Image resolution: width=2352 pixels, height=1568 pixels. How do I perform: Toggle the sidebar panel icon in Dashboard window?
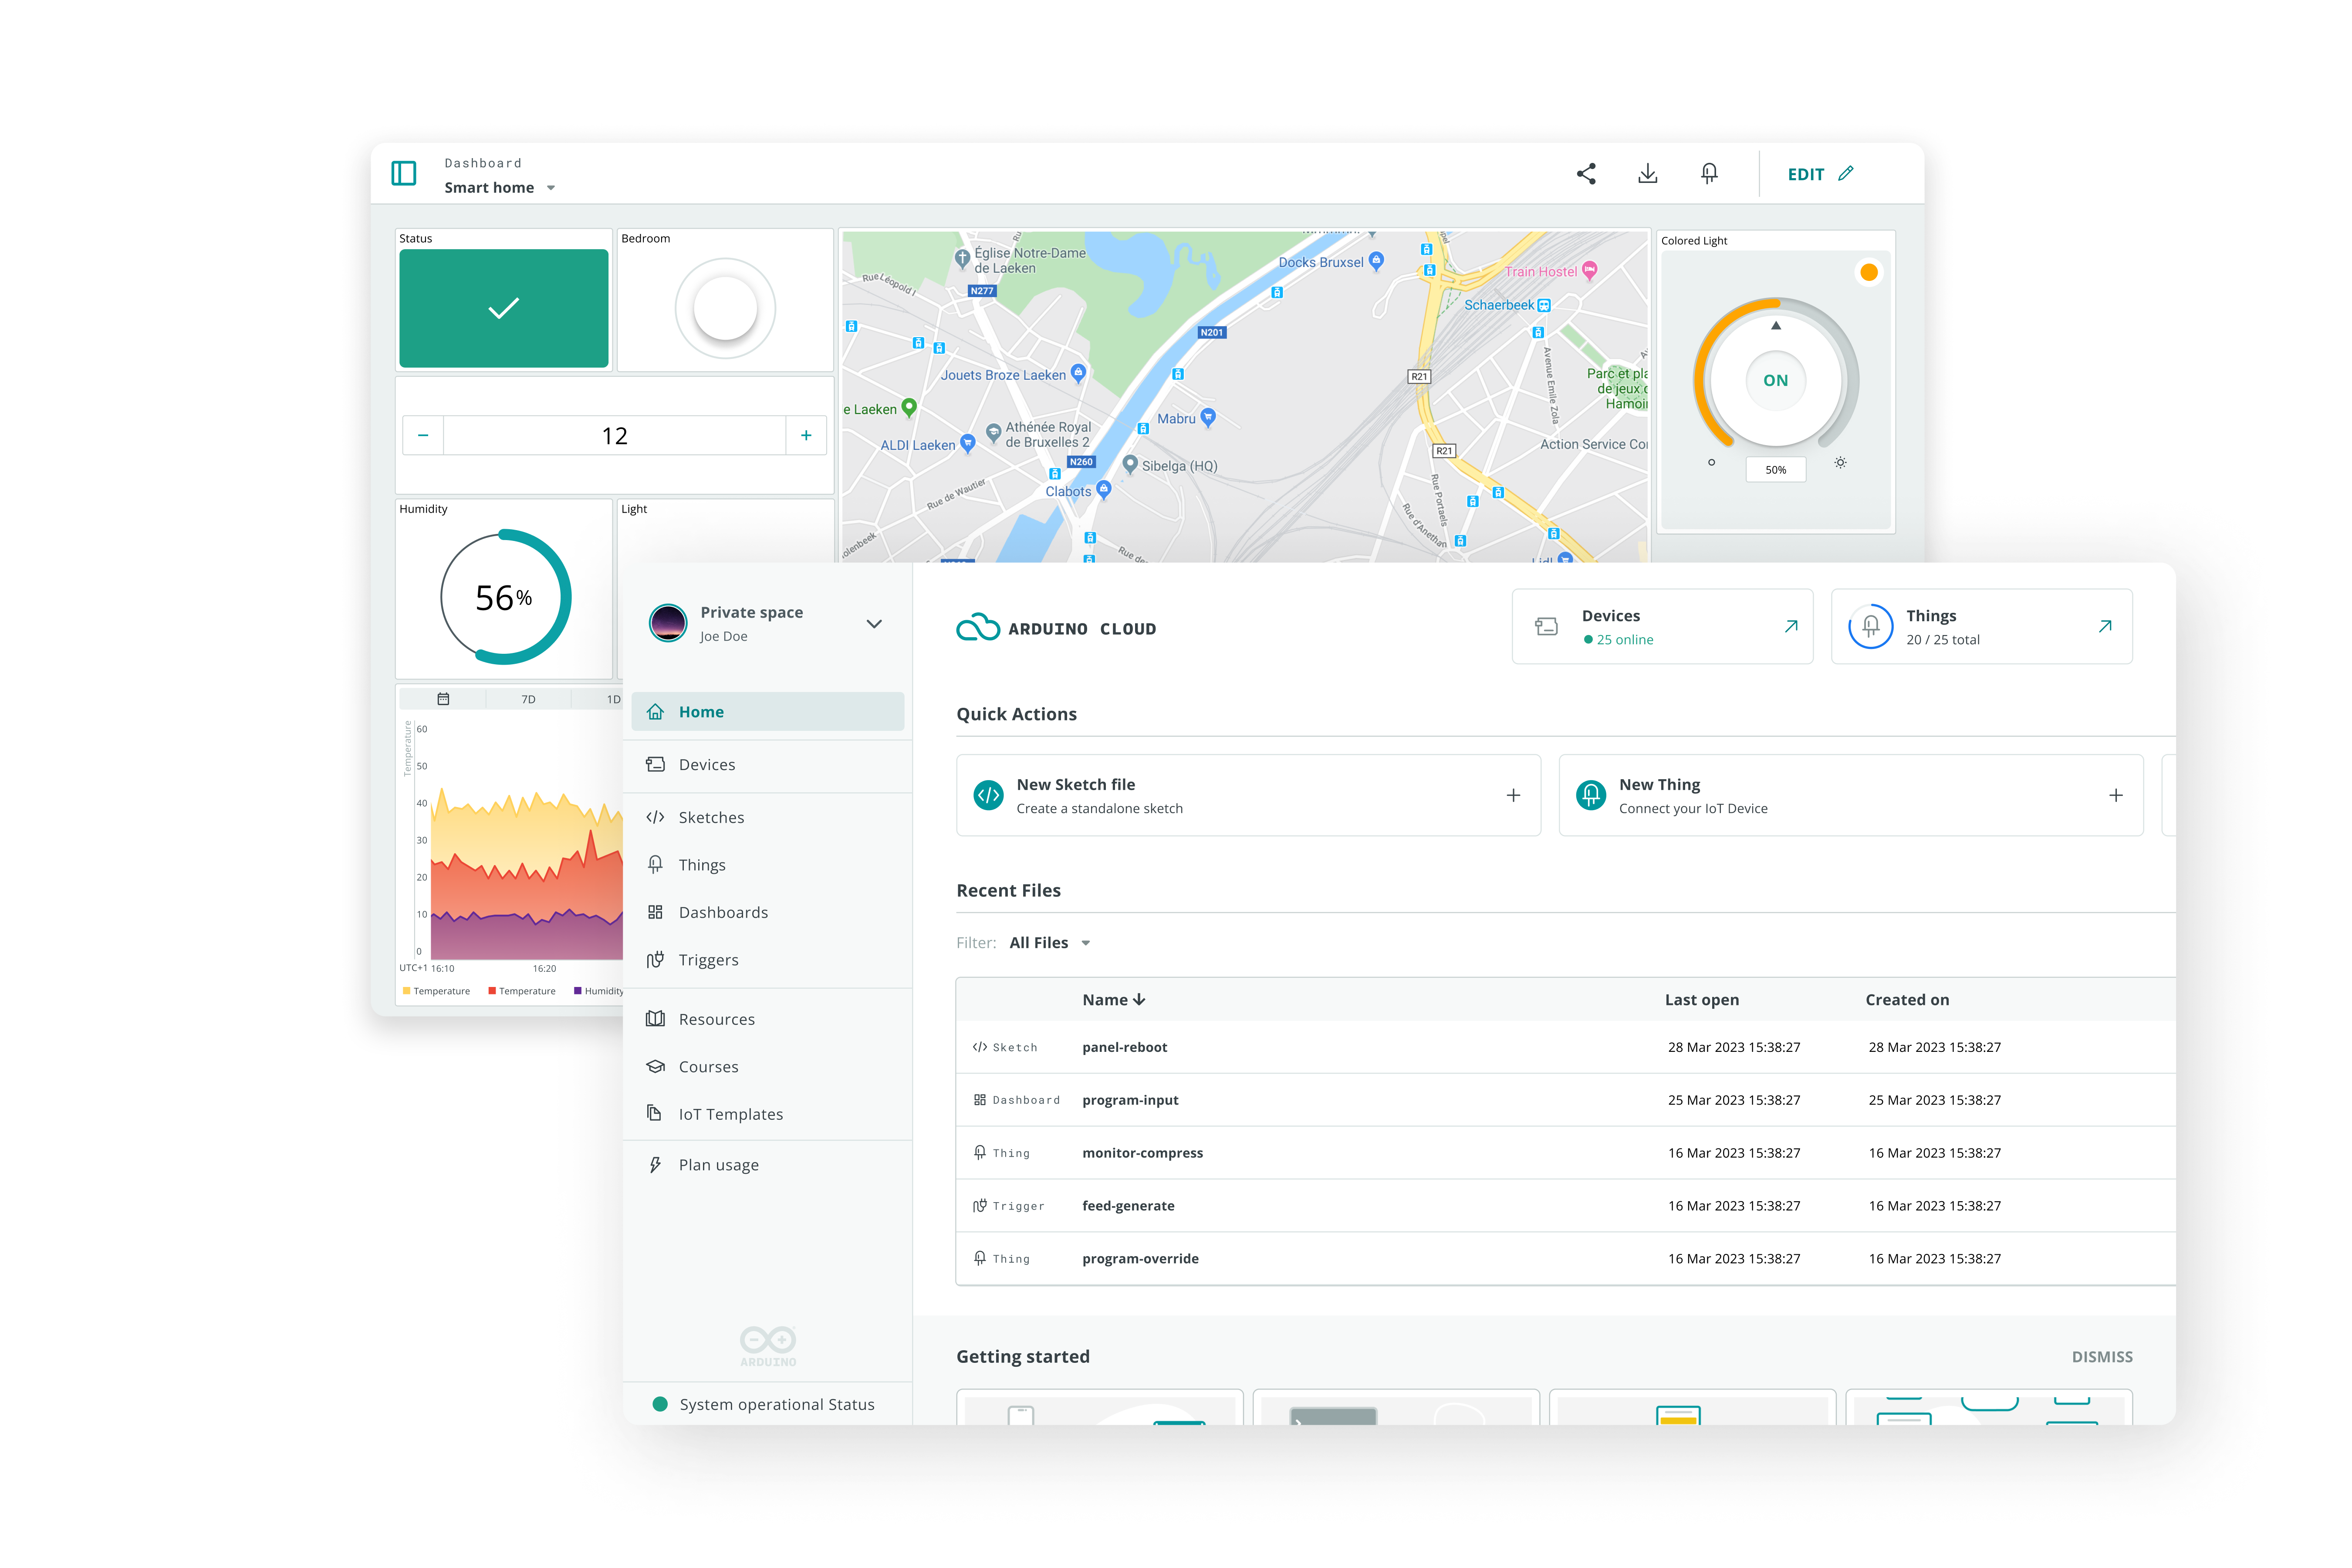tap(404, 173)
